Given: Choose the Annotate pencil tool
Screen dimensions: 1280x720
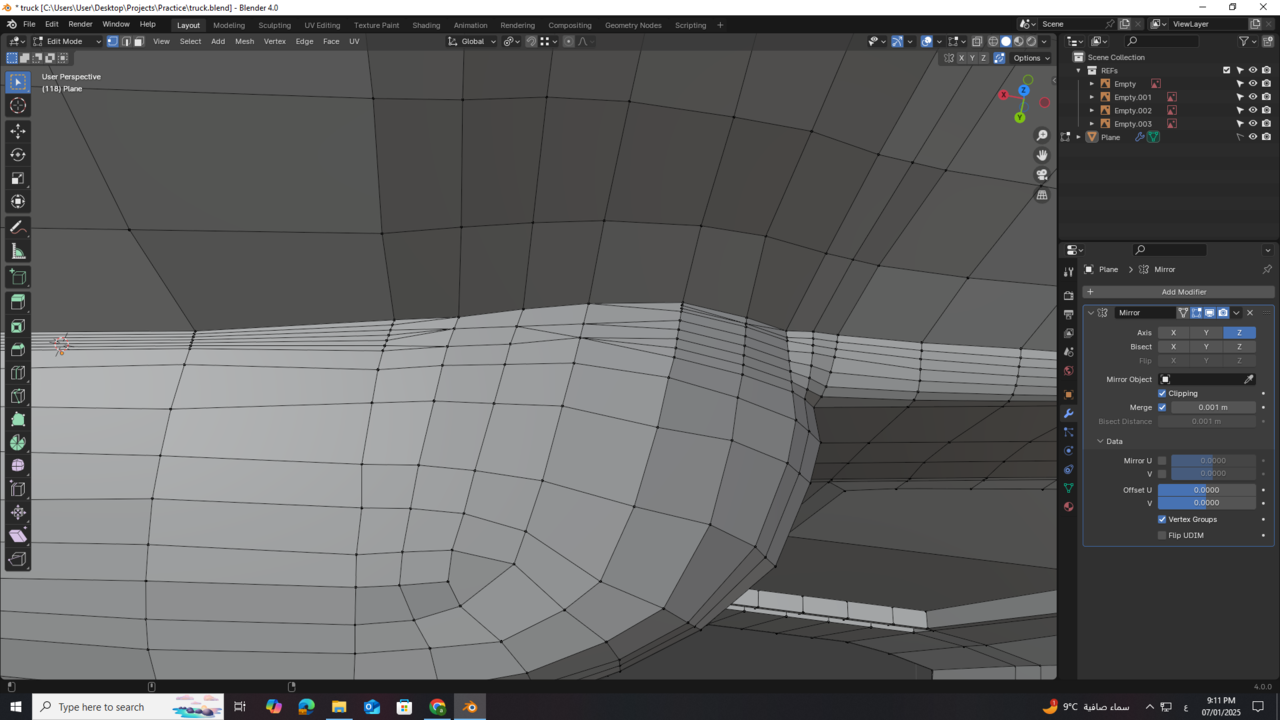Looking at the screenshot, I should [18, 227].
